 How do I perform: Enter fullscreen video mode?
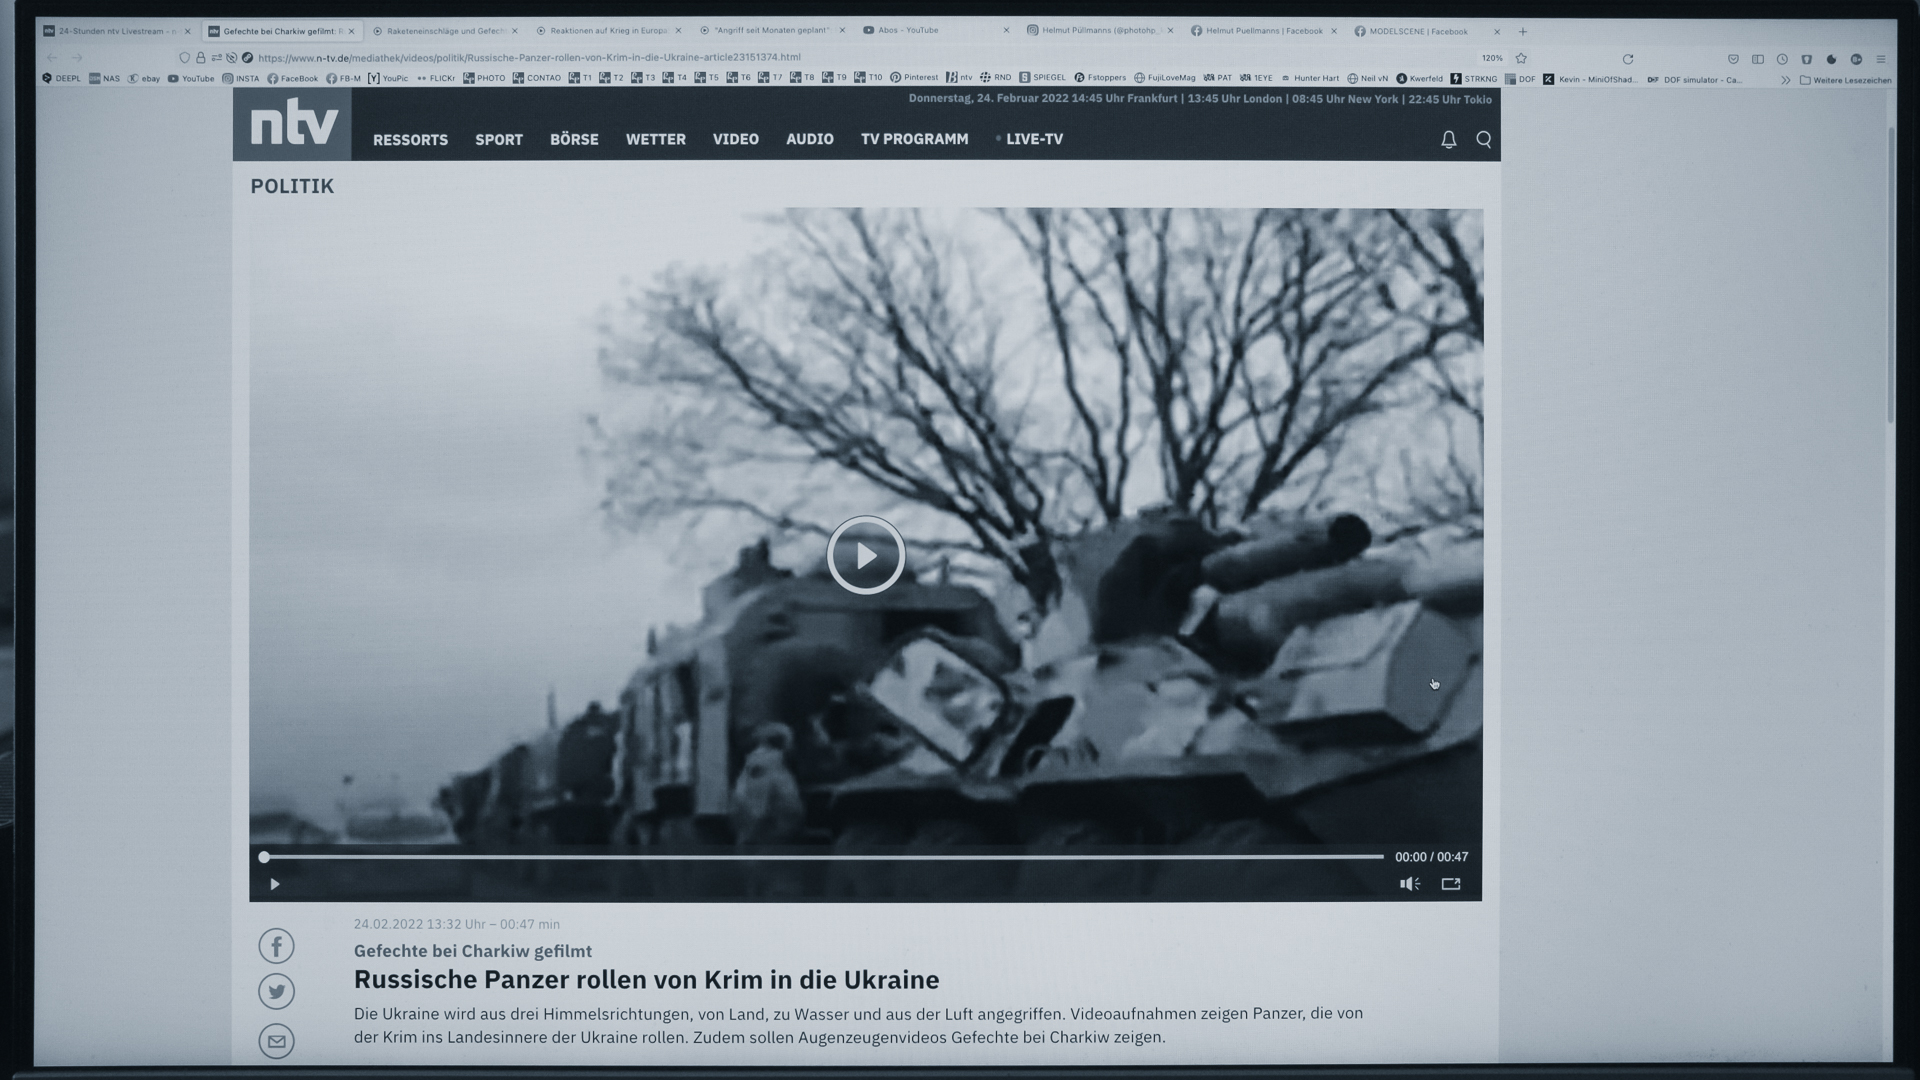tap(1451, 884)
